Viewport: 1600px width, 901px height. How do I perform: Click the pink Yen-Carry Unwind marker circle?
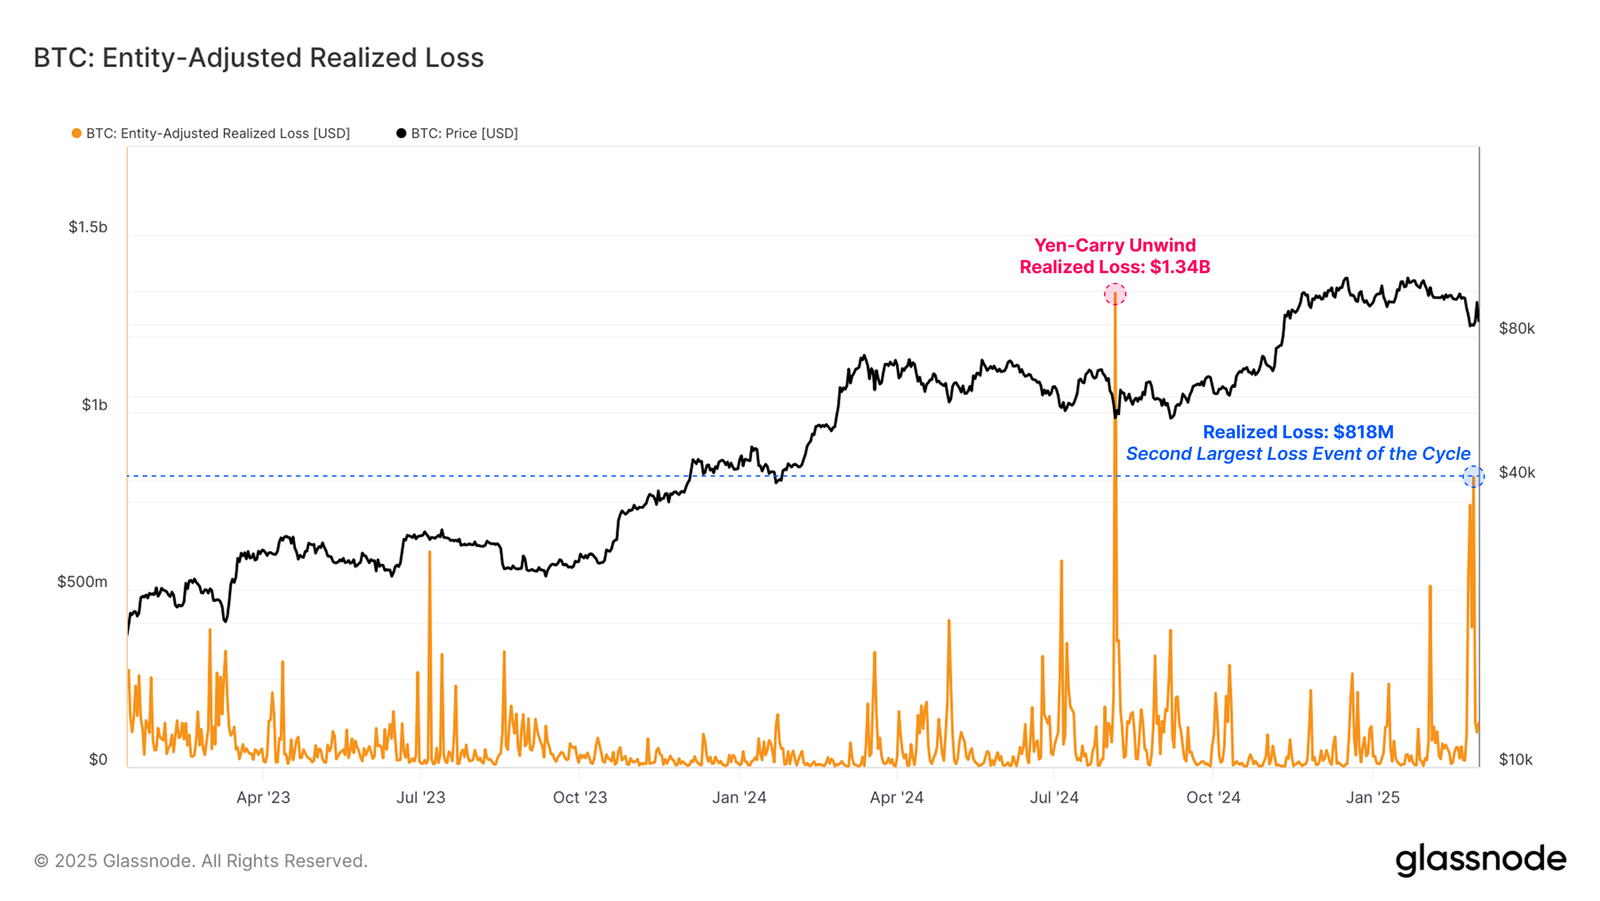pos(1115,294)
